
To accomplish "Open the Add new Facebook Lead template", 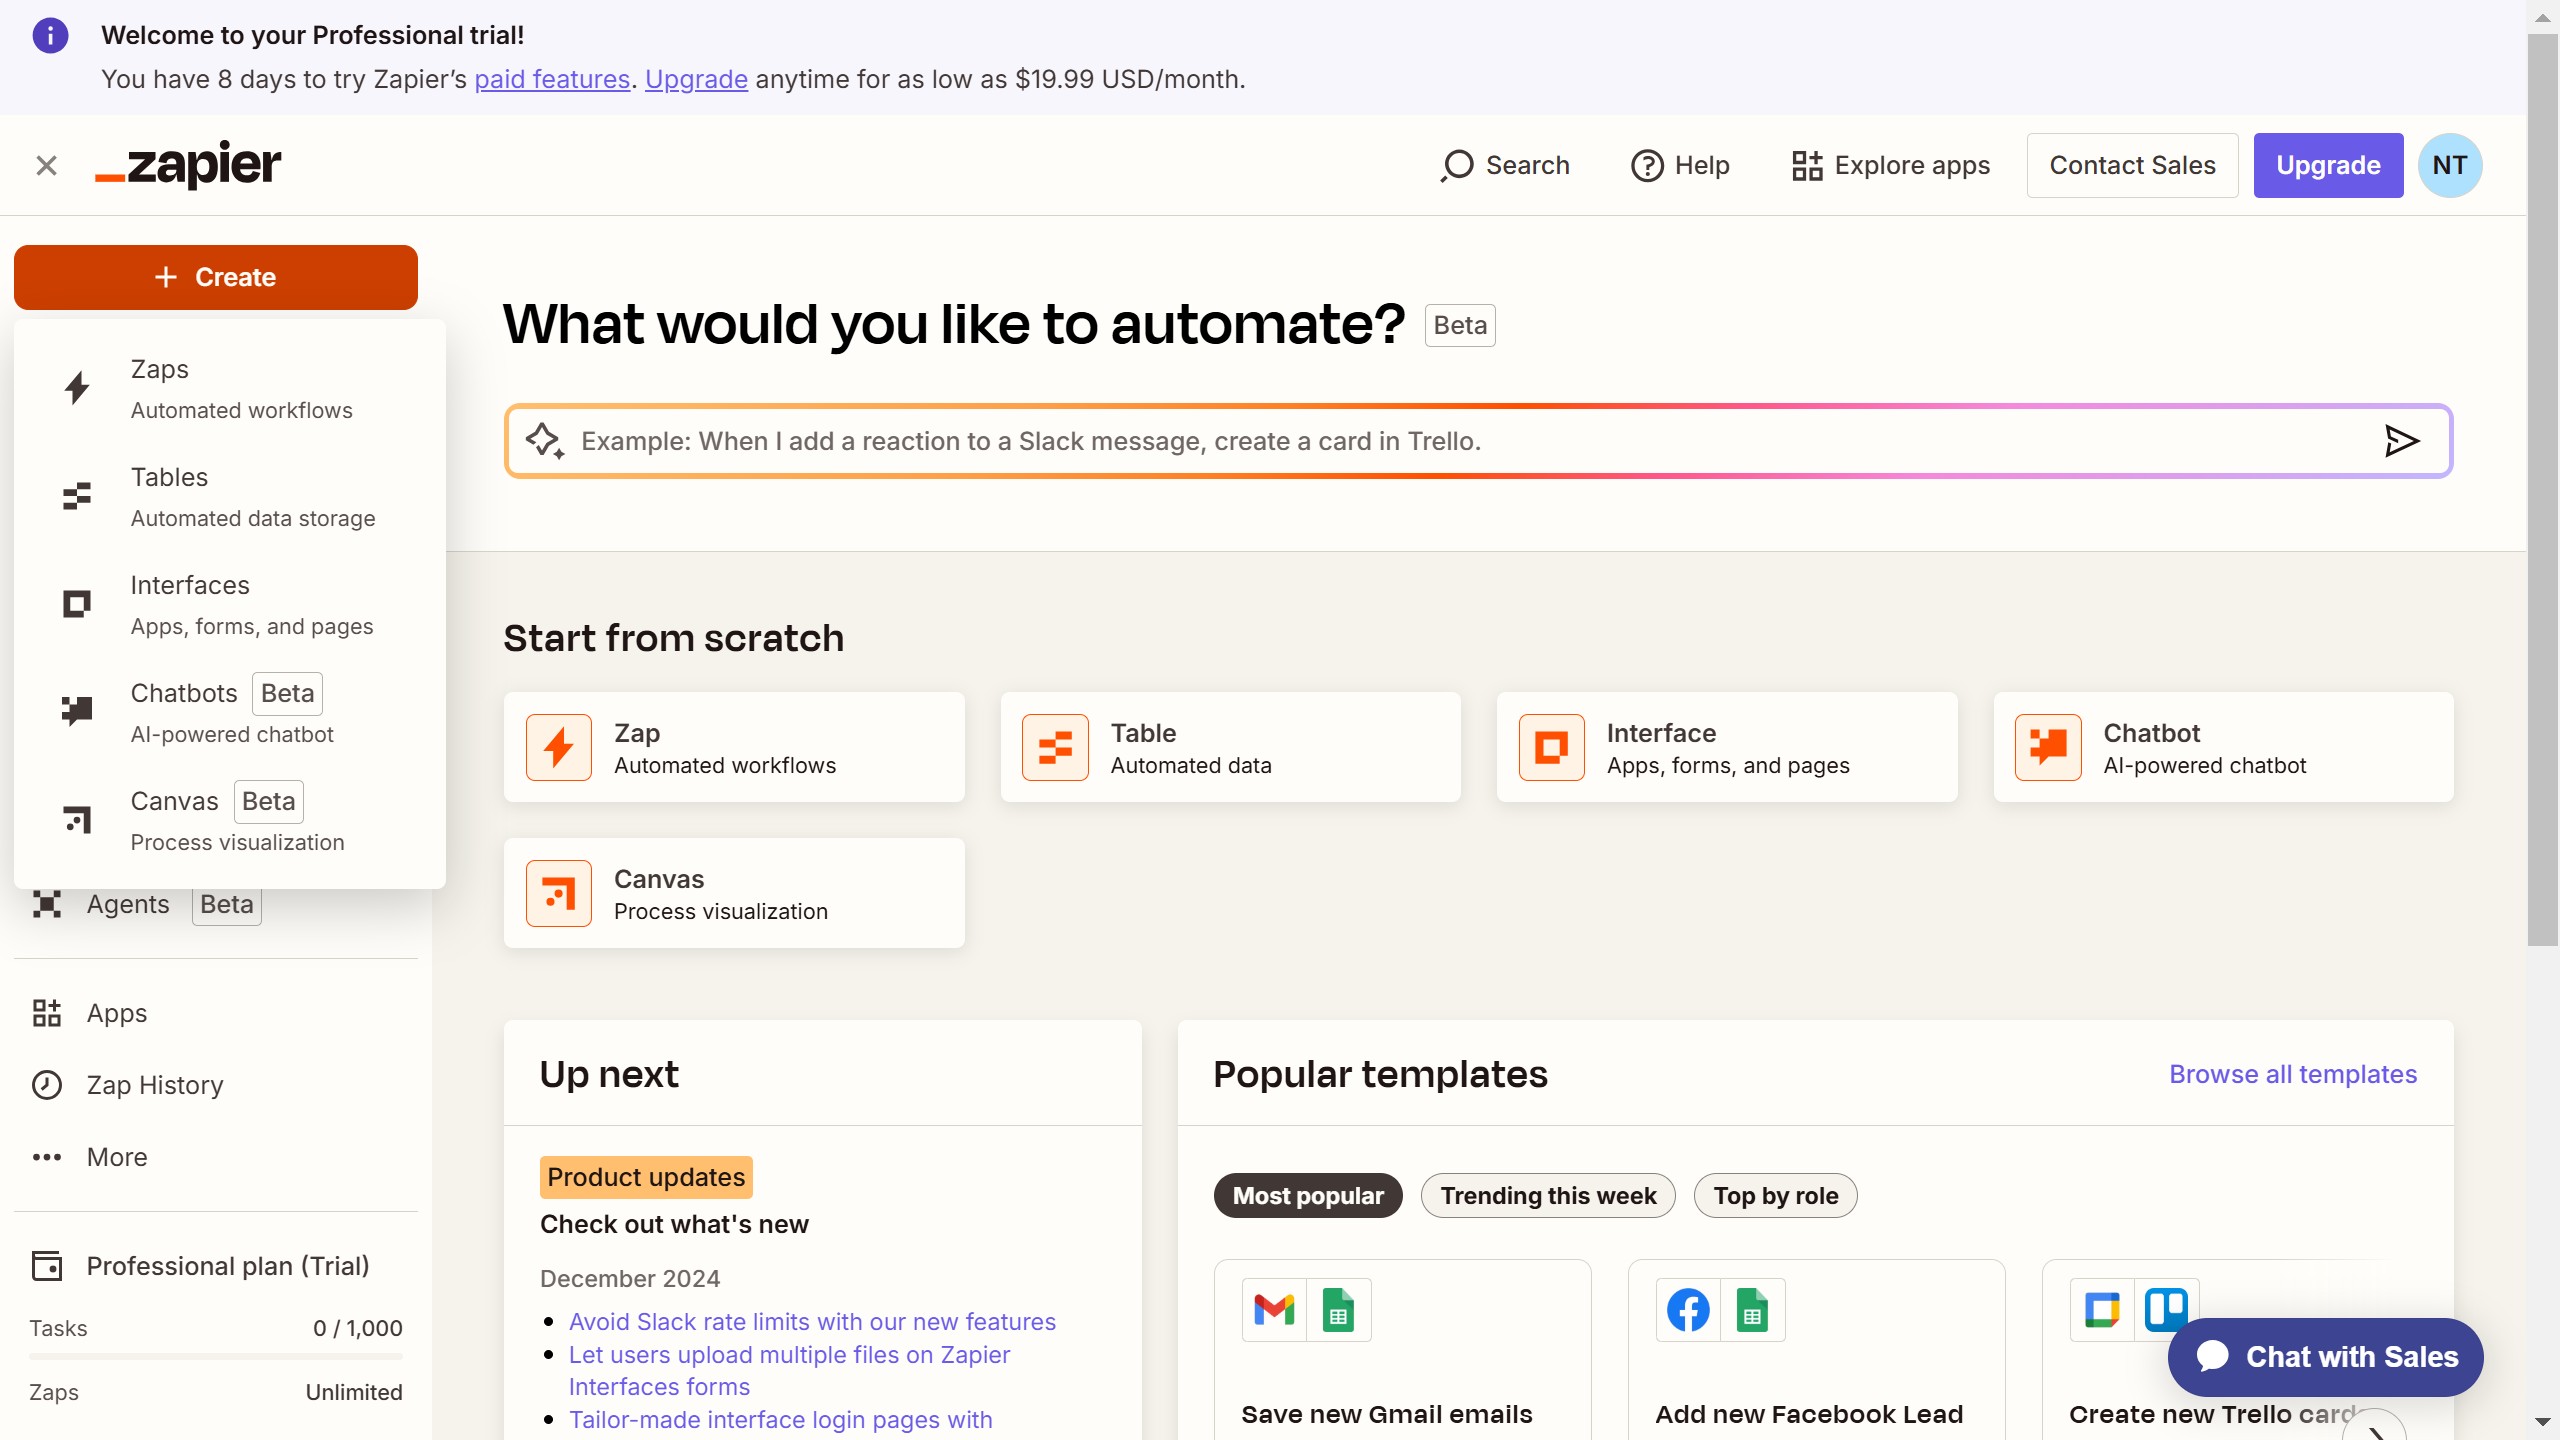I will [x=1817, y=1350].
